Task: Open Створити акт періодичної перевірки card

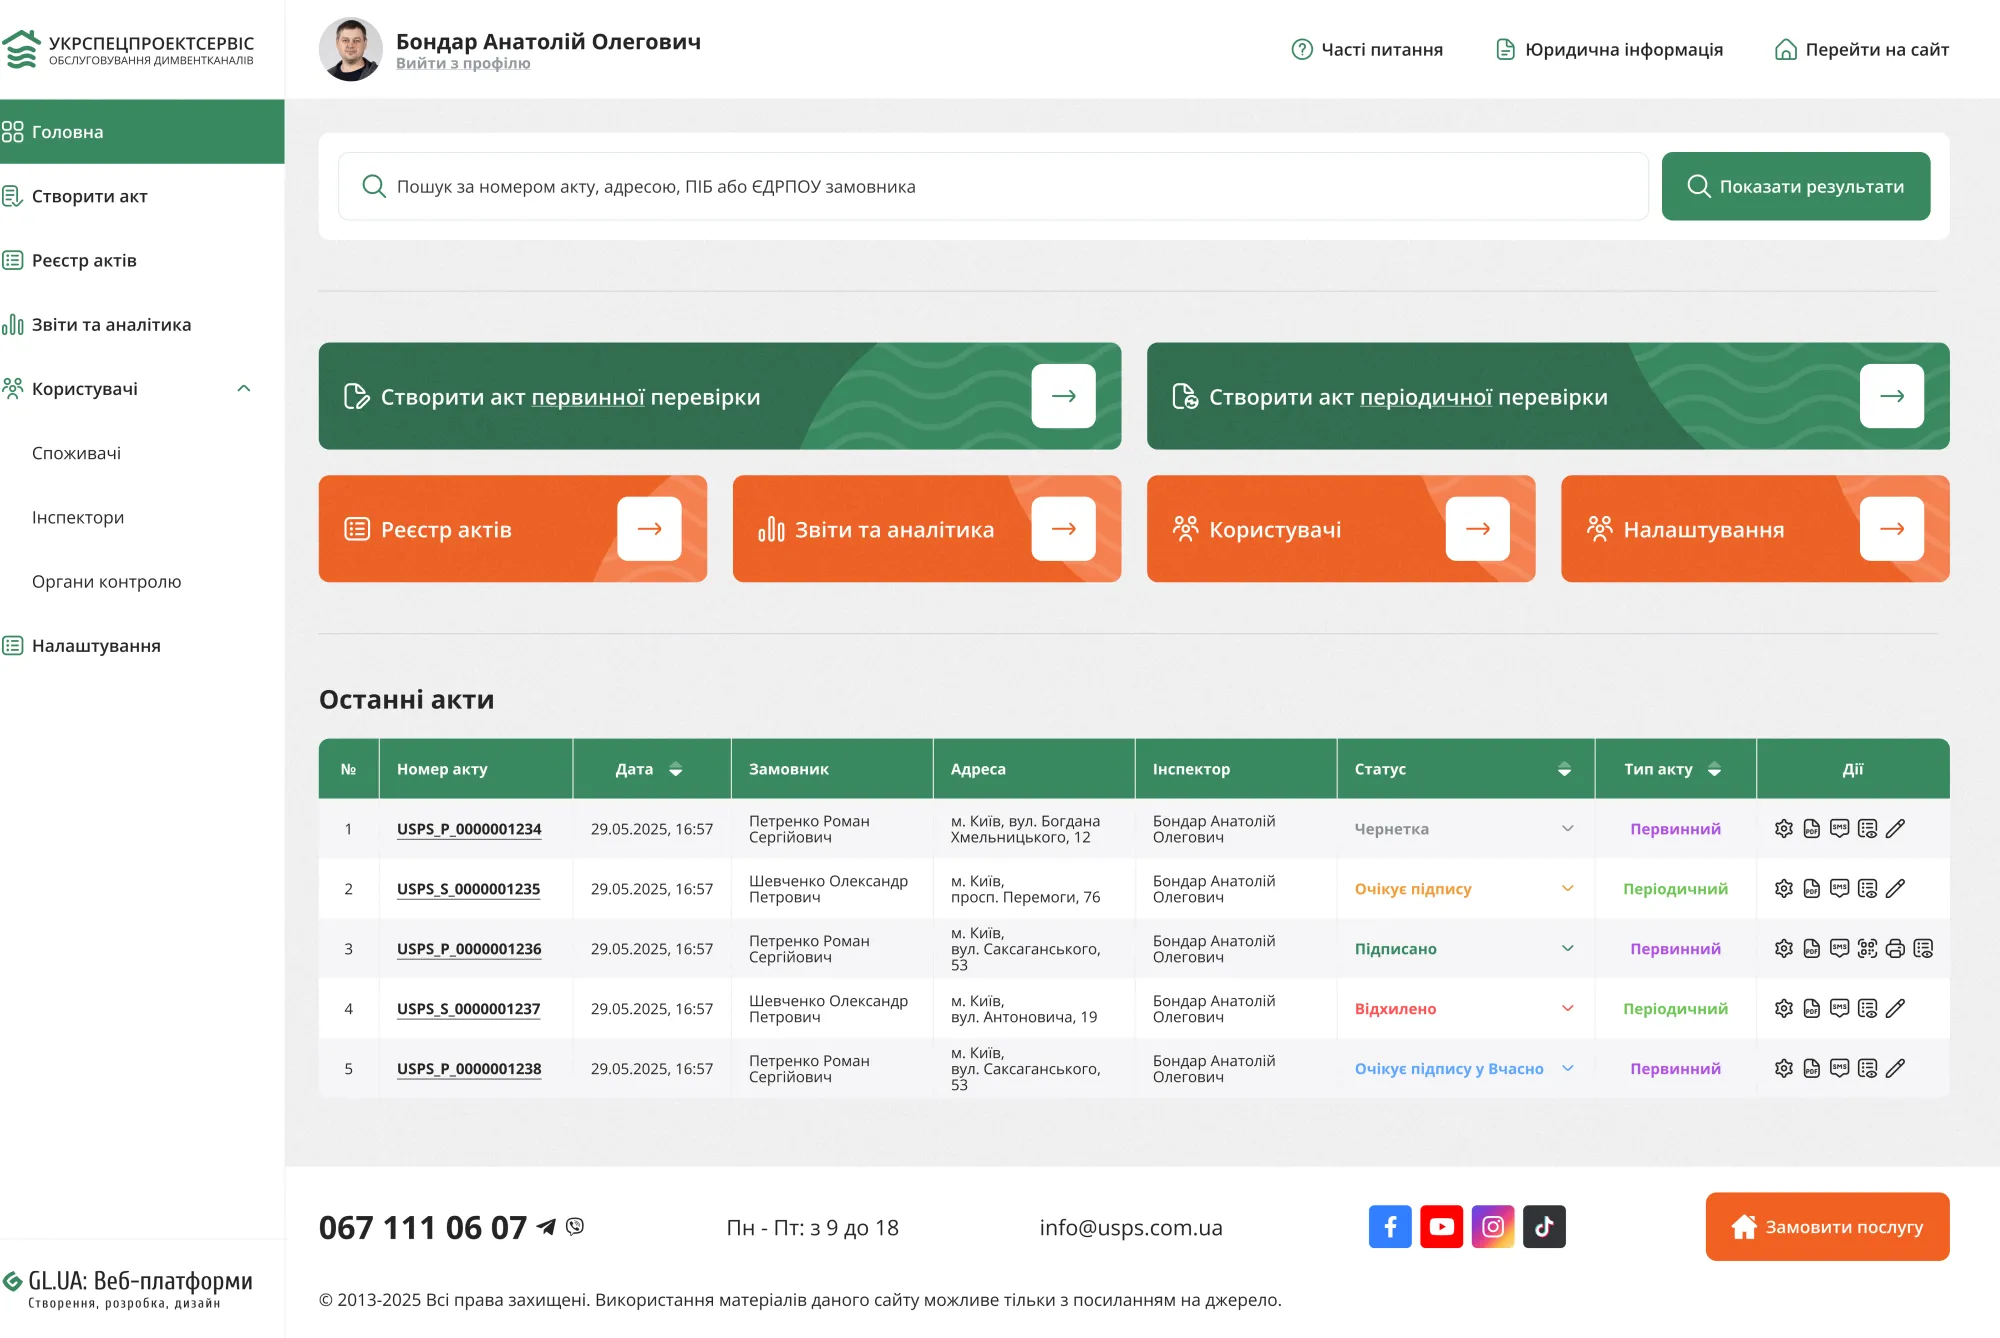Action: (x=1548, y=396)
